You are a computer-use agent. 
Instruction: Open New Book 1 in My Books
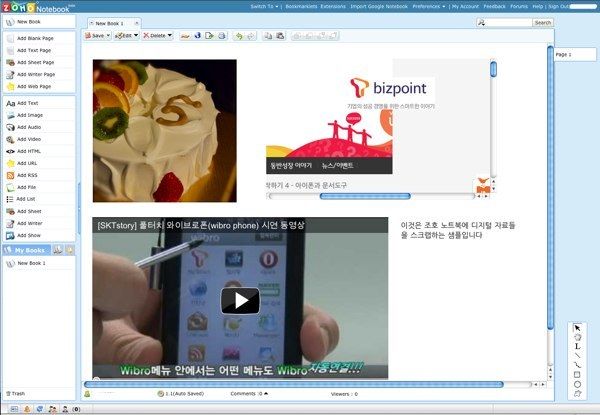pyautogui.click(x=27, y=263)
